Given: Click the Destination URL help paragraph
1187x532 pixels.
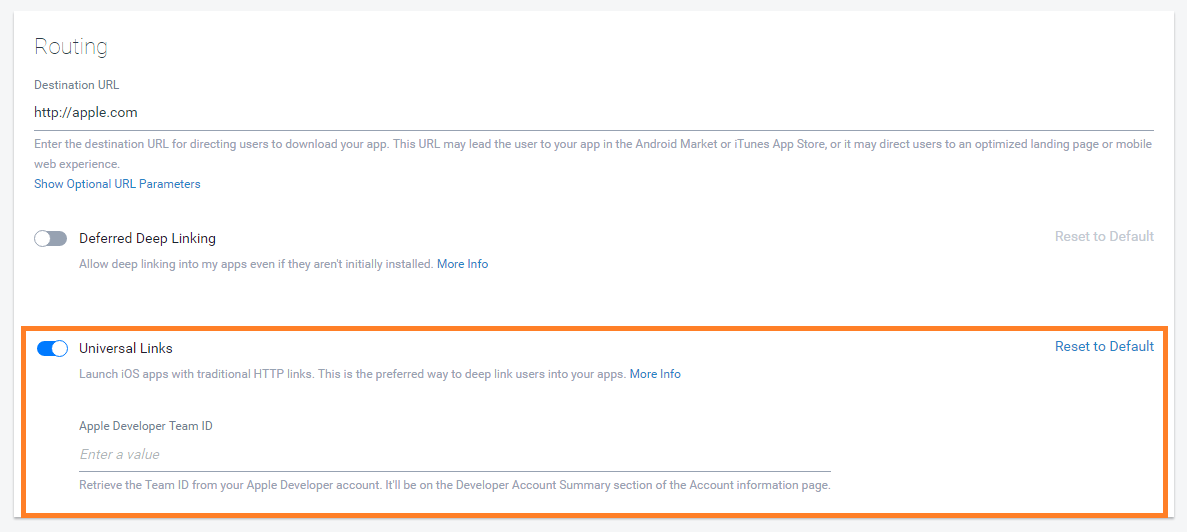Looking at the screenshot, I should pyautogui.click(x=592, y=144).
